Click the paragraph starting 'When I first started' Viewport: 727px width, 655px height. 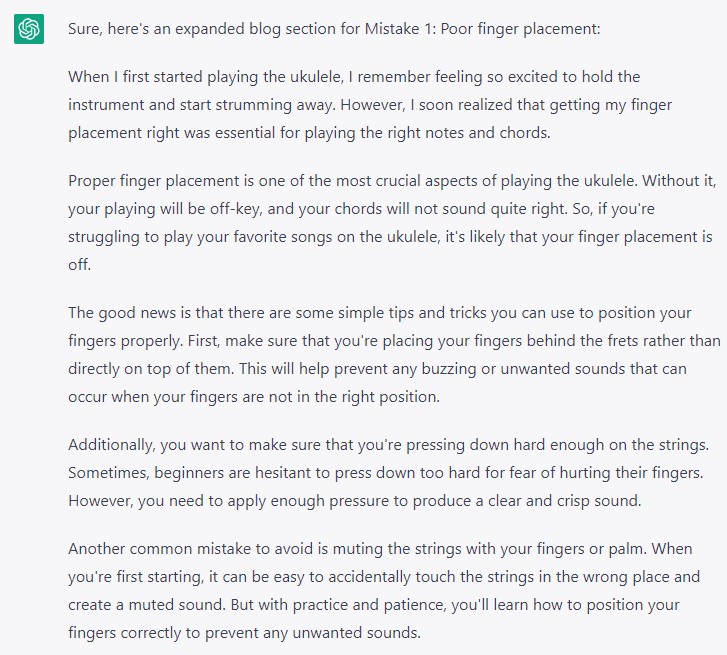pos(370,104)
